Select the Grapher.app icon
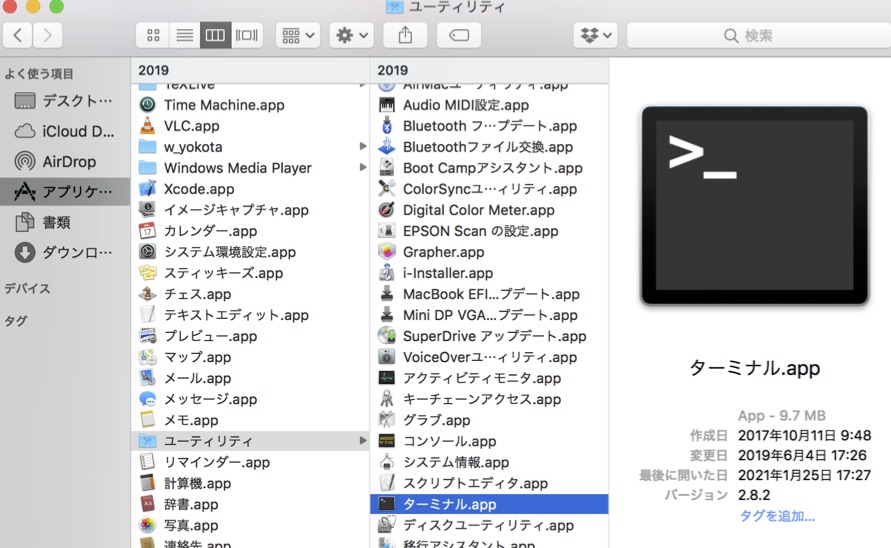Image resolution: width=891 pixels, height=548 pixels. click(x=386, y=251)
